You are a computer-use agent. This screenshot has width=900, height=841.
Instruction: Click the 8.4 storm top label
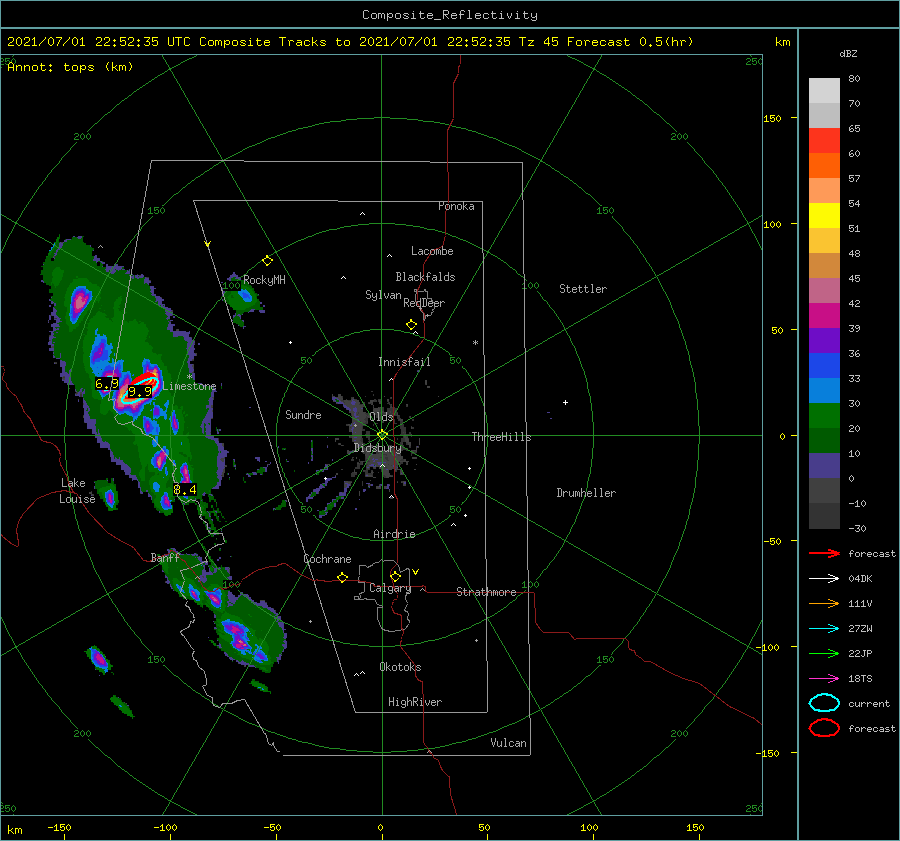[x=185, y=490]
